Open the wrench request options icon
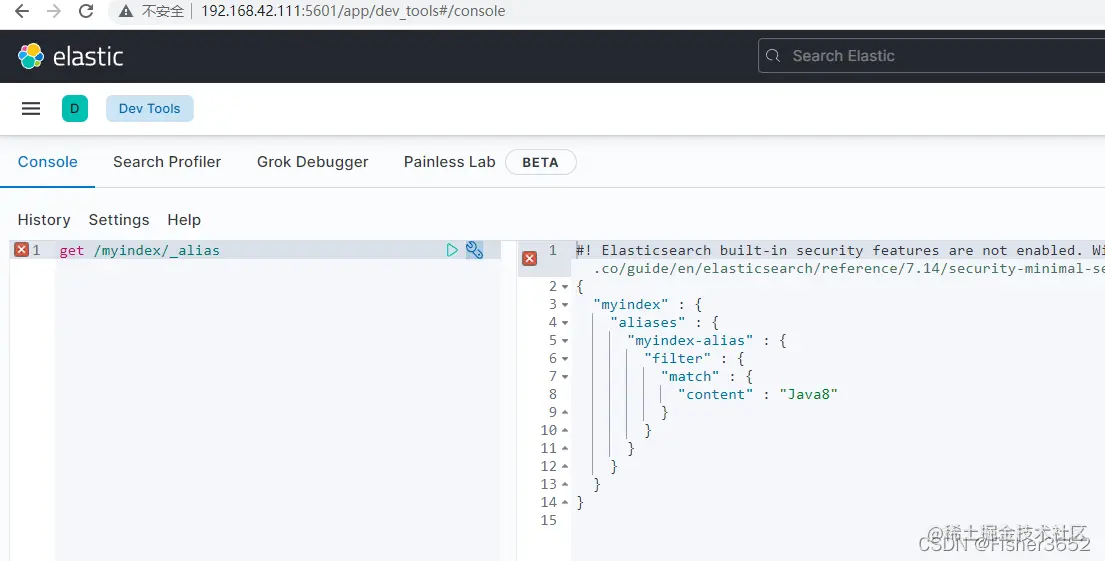The image size is (1105, 561). (474, 250)
